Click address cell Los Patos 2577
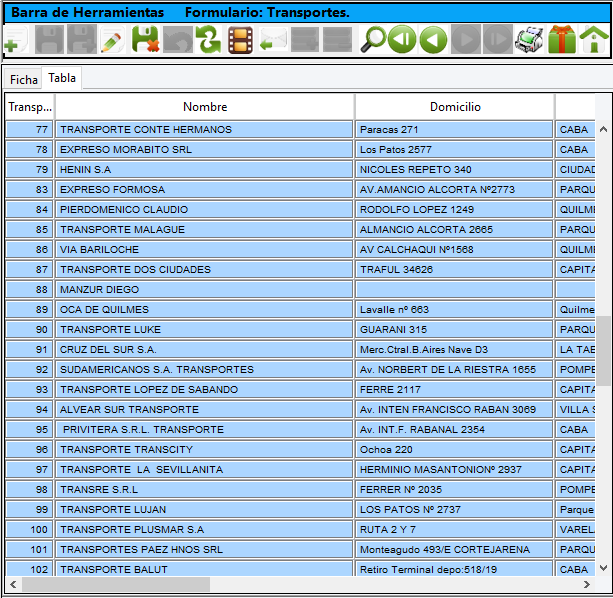The width and height of the screenshot is (613, 598). 454,149
